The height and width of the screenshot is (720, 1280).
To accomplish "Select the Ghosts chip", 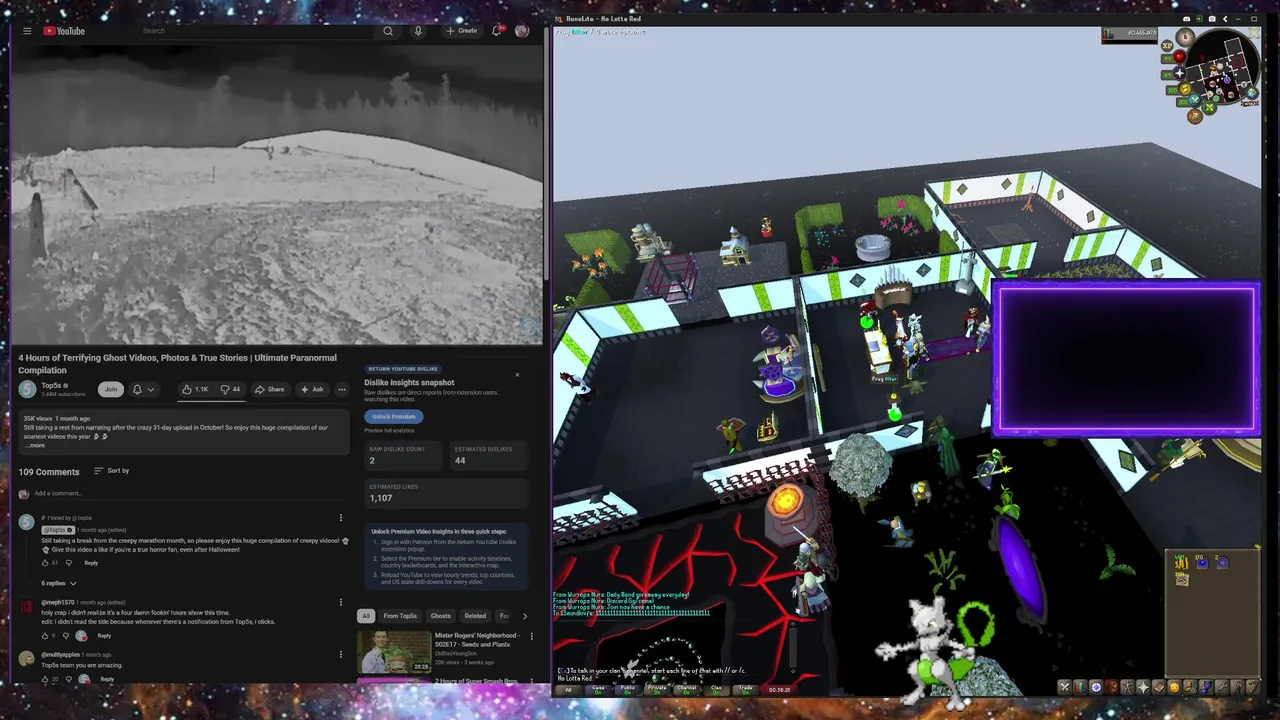I will (x=441, y=616).
